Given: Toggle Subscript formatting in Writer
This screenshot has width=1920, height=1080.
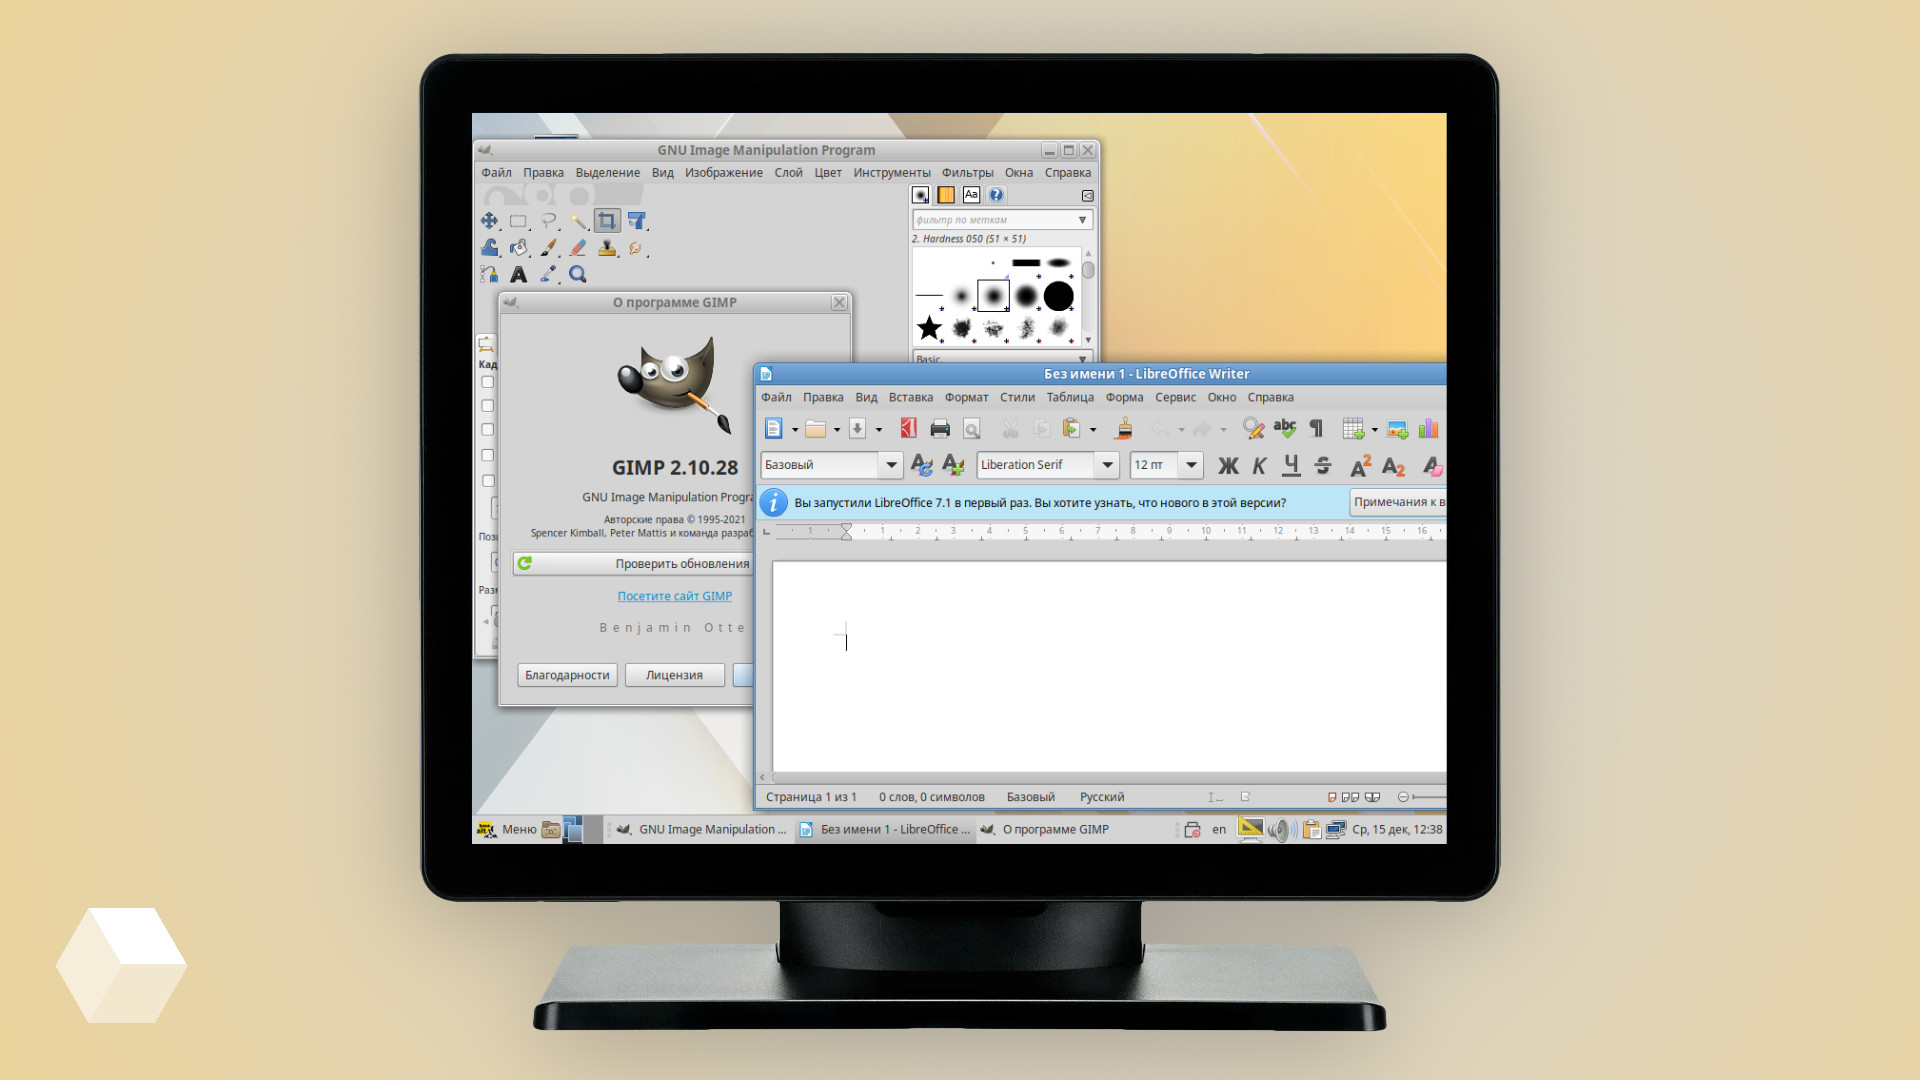Looking at the screenshot, I should [1393, 465].
